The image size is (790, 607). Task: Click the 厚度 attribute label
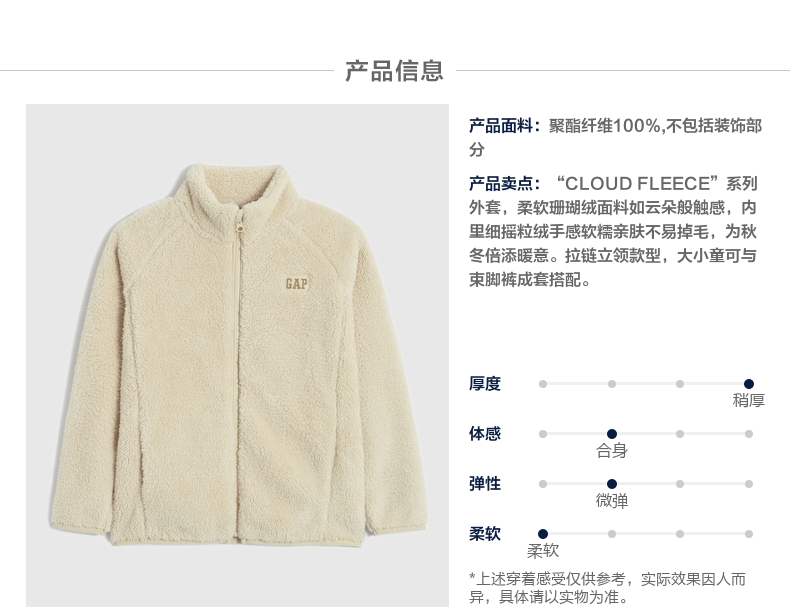pos(485,383)
